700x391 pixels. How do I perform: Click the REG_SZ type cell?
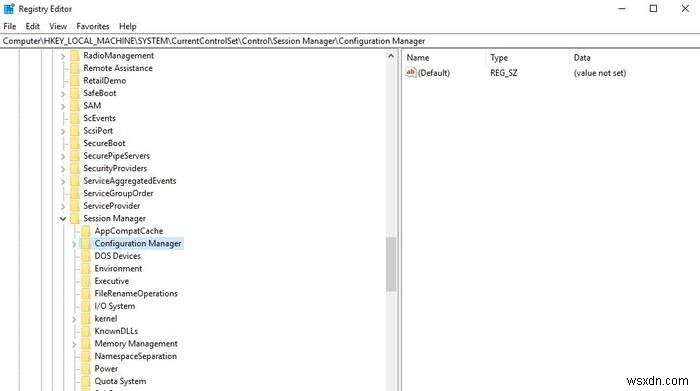click(504, 73)
